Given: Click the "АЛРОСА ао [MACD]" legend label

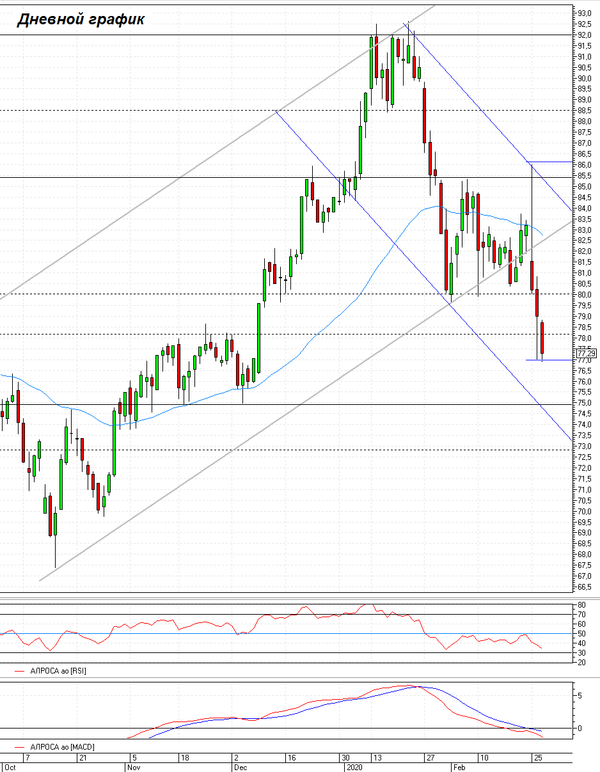Looking at the screenshot, I should (62, 747).
